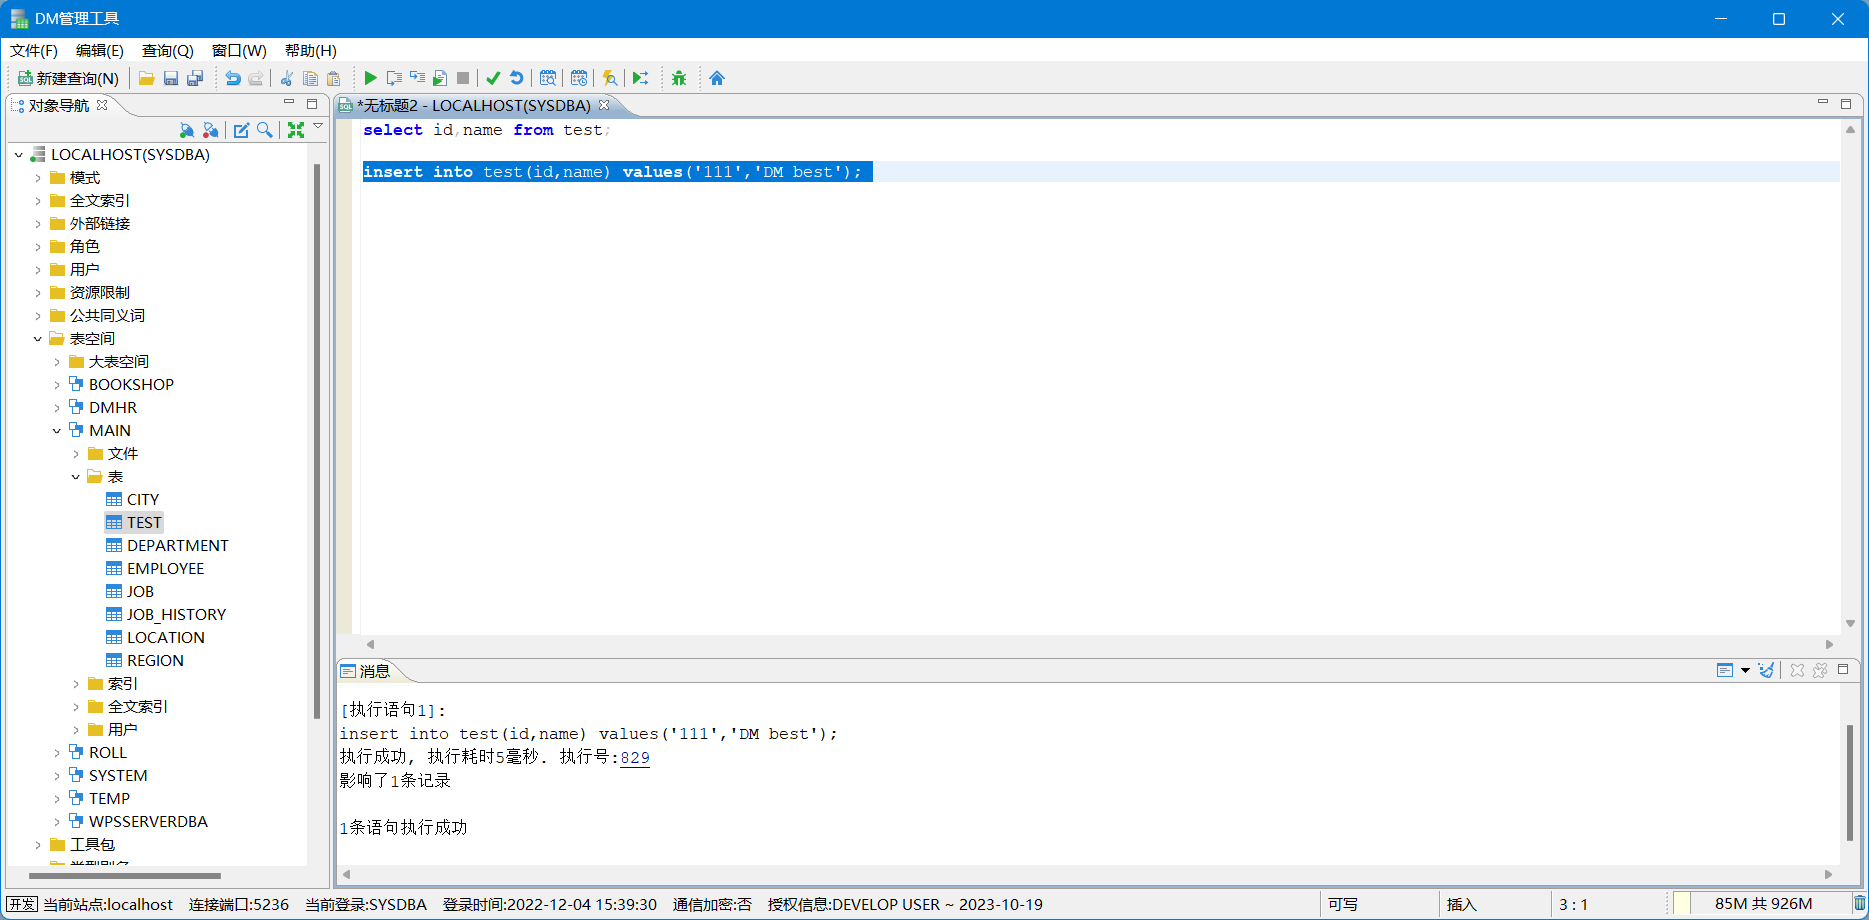Minimize the SQL editor panel
1869x920 pixels.
tap(1823, 103)
